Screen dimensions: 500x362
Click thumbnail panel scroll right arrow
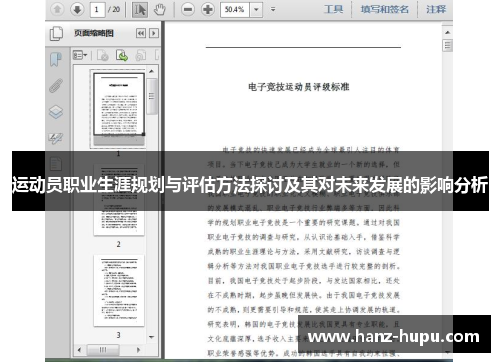pyautogui.click(x=138, y=350)
